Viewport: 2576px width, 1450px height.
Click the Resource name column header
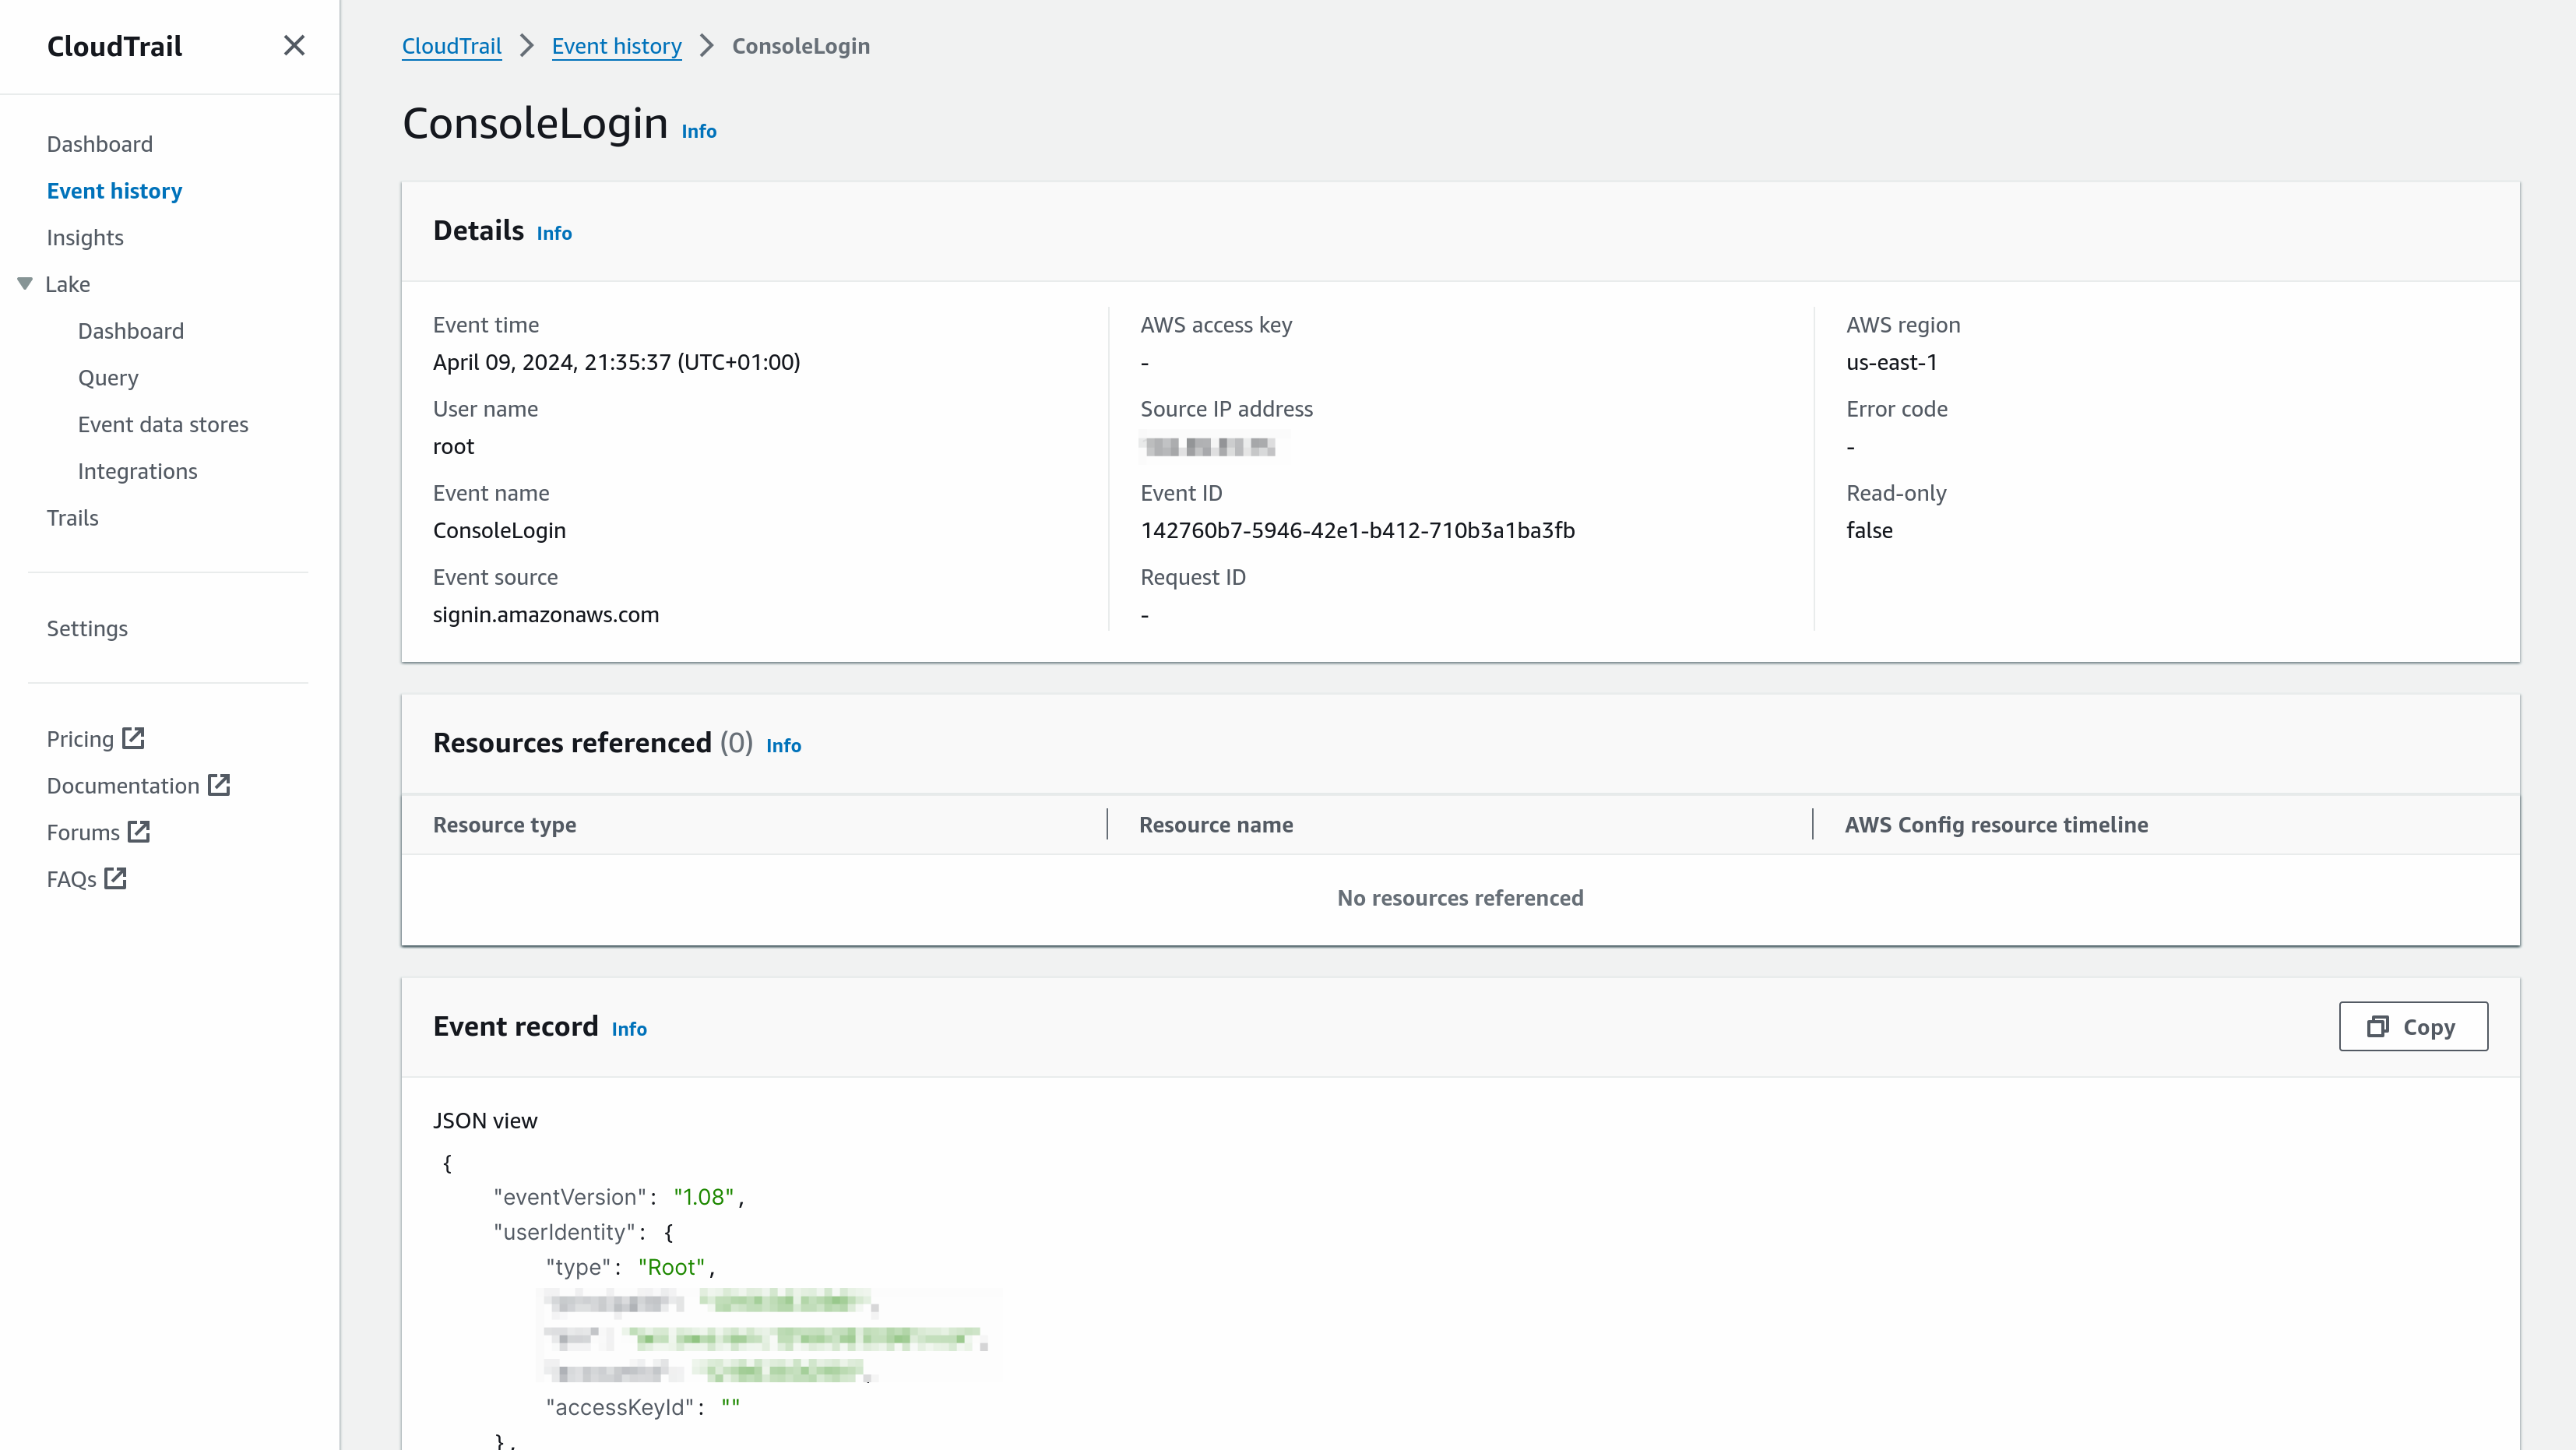(1215, 824)
